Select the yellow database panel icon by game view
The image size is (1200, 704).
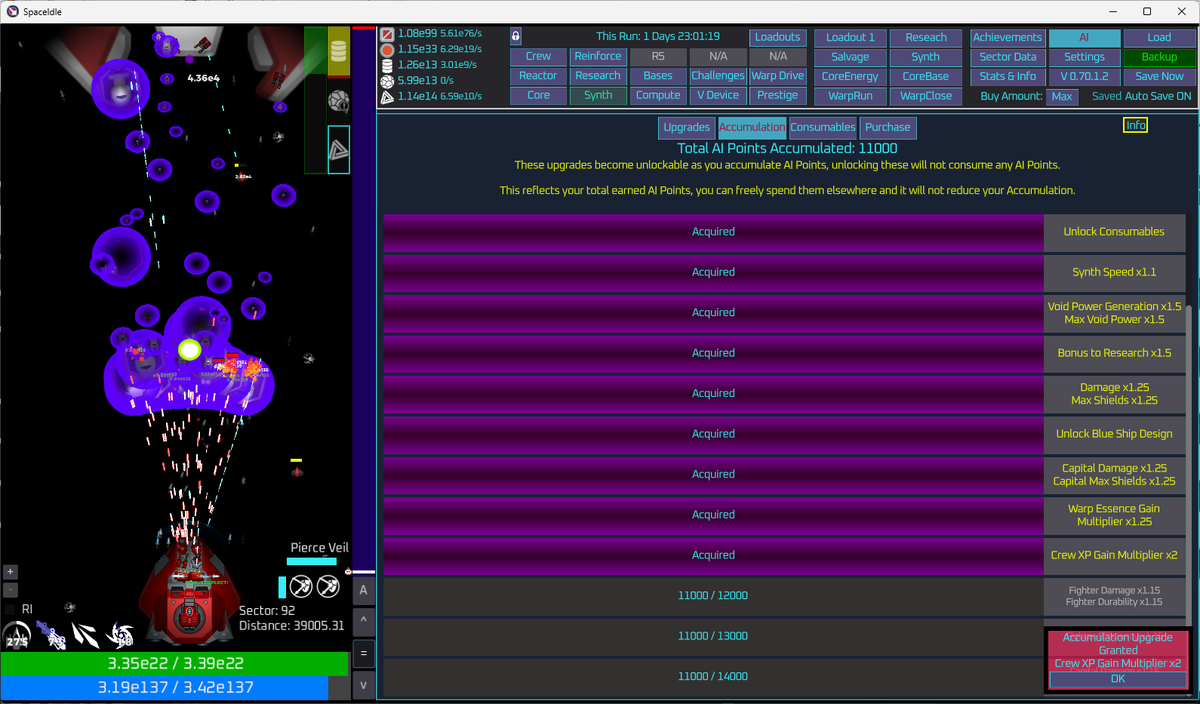339,52
